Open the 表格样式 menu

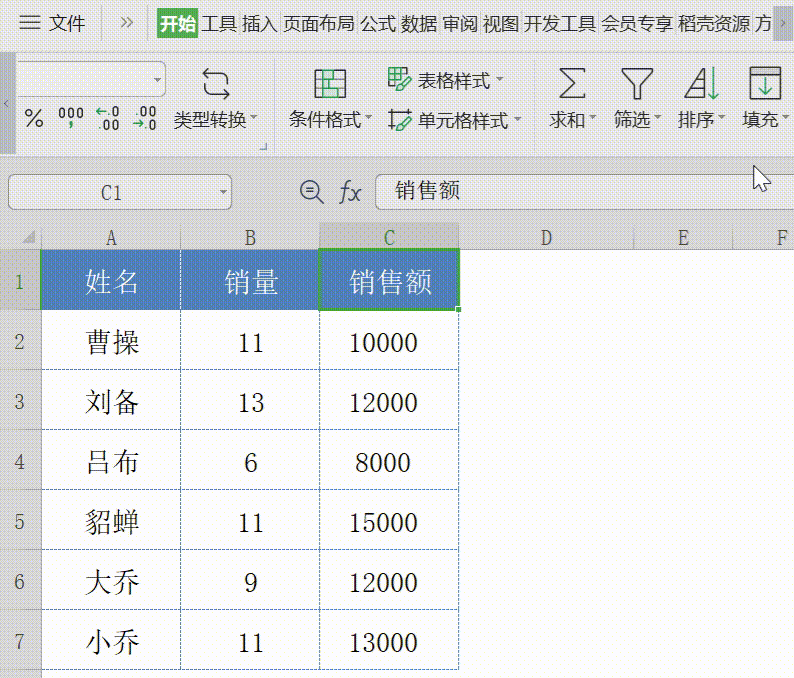click(x=446, y=79)
